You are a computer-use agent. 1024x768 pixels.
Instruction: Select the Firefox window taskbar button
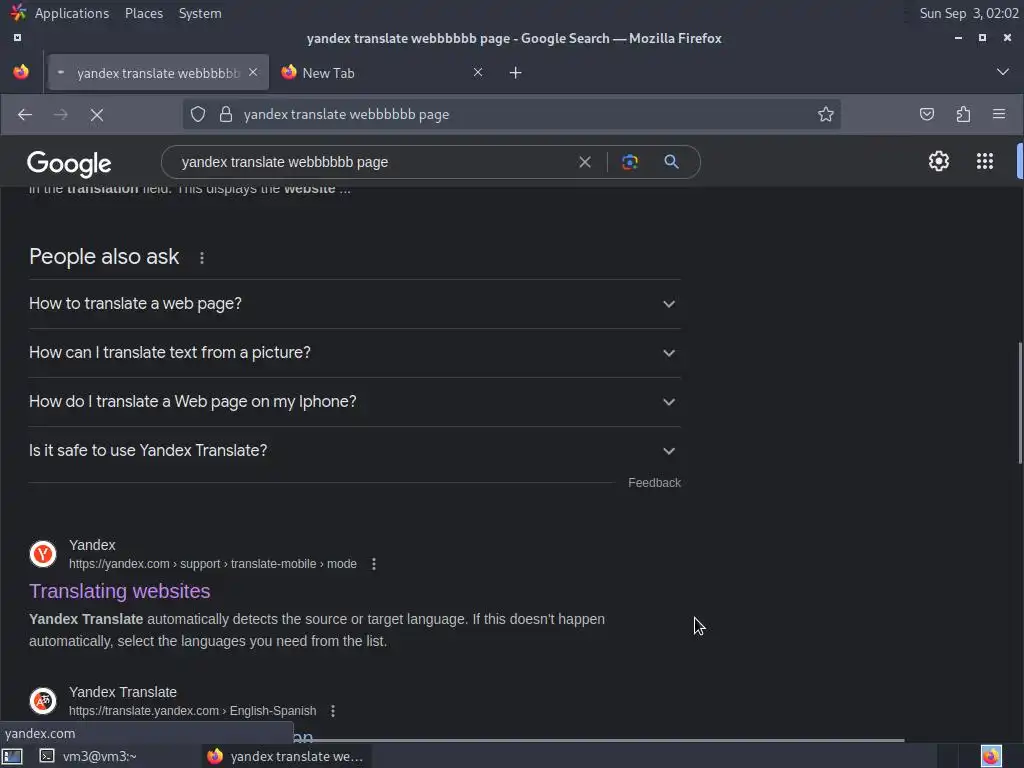(285, 756)
